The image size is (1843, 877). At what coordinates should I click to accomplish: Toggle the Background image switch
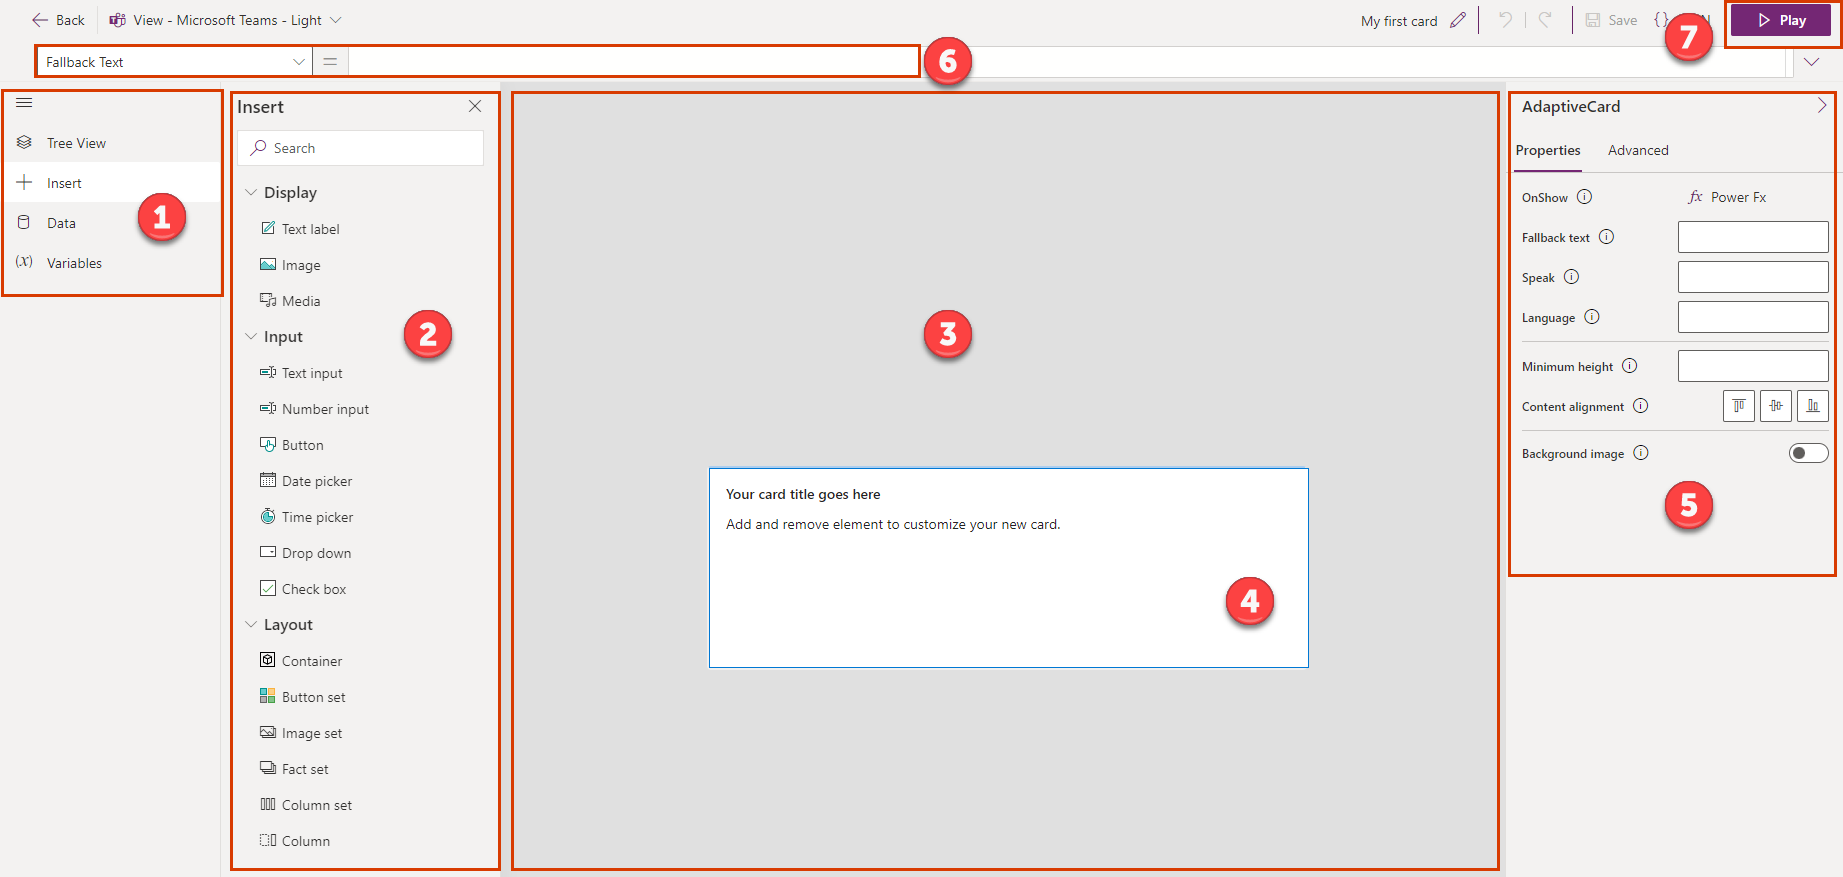[x=1808, y=453]
